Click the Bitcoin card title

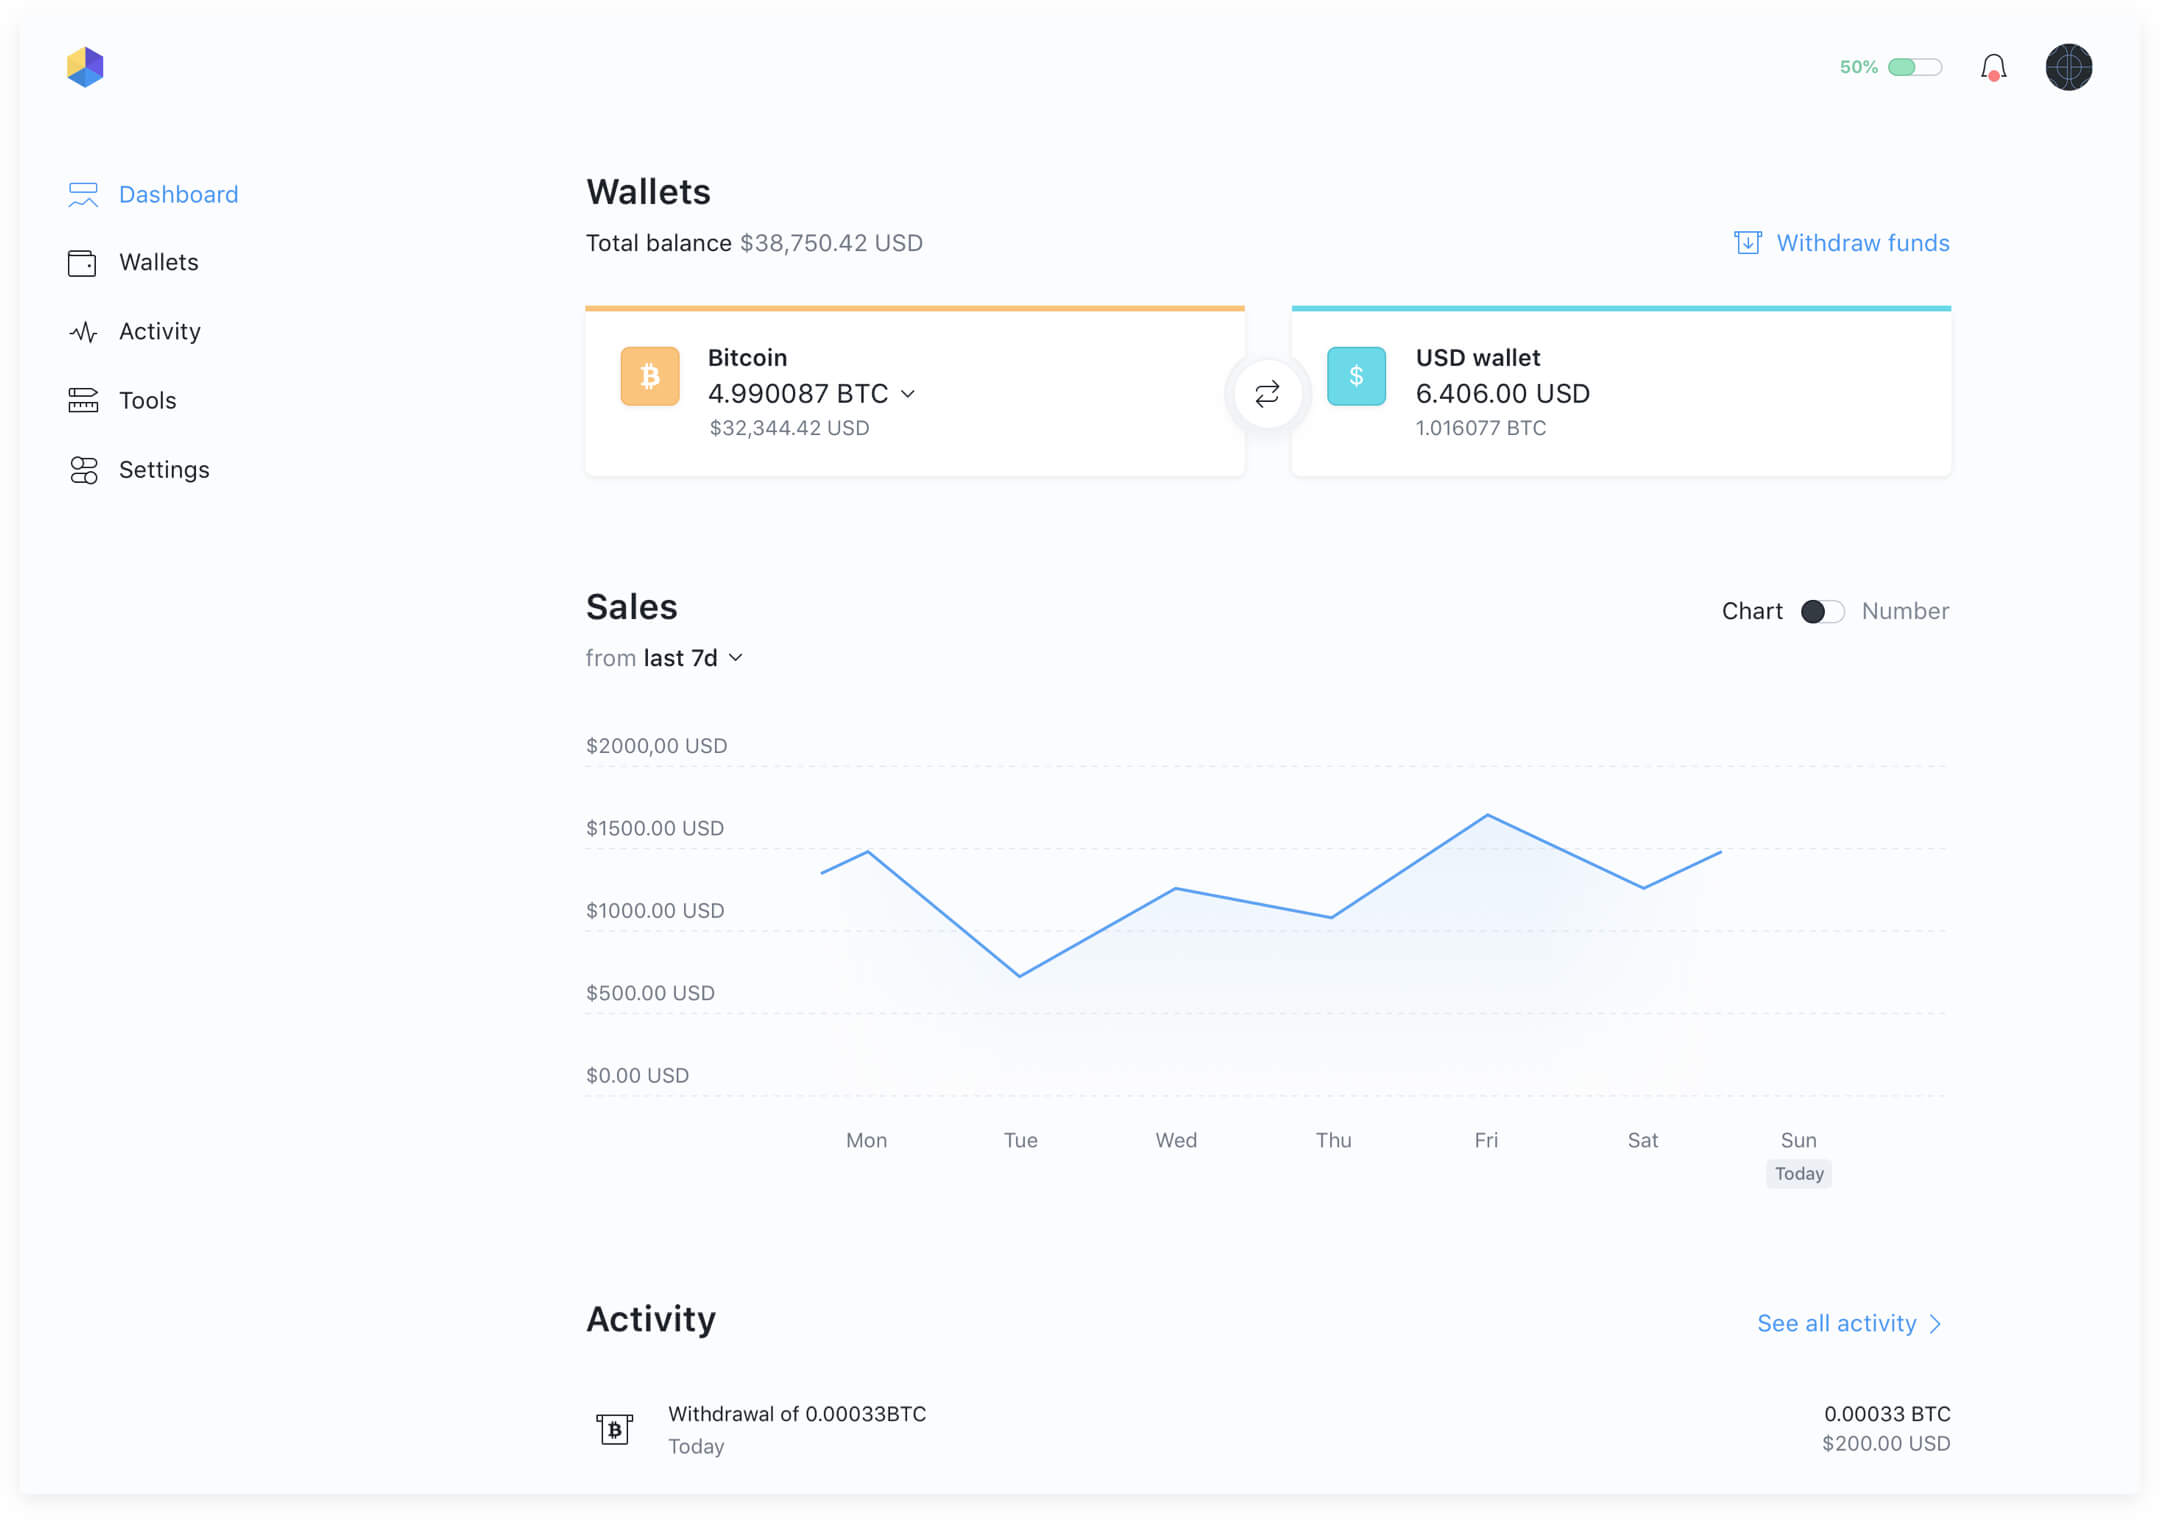coord(747,357)
